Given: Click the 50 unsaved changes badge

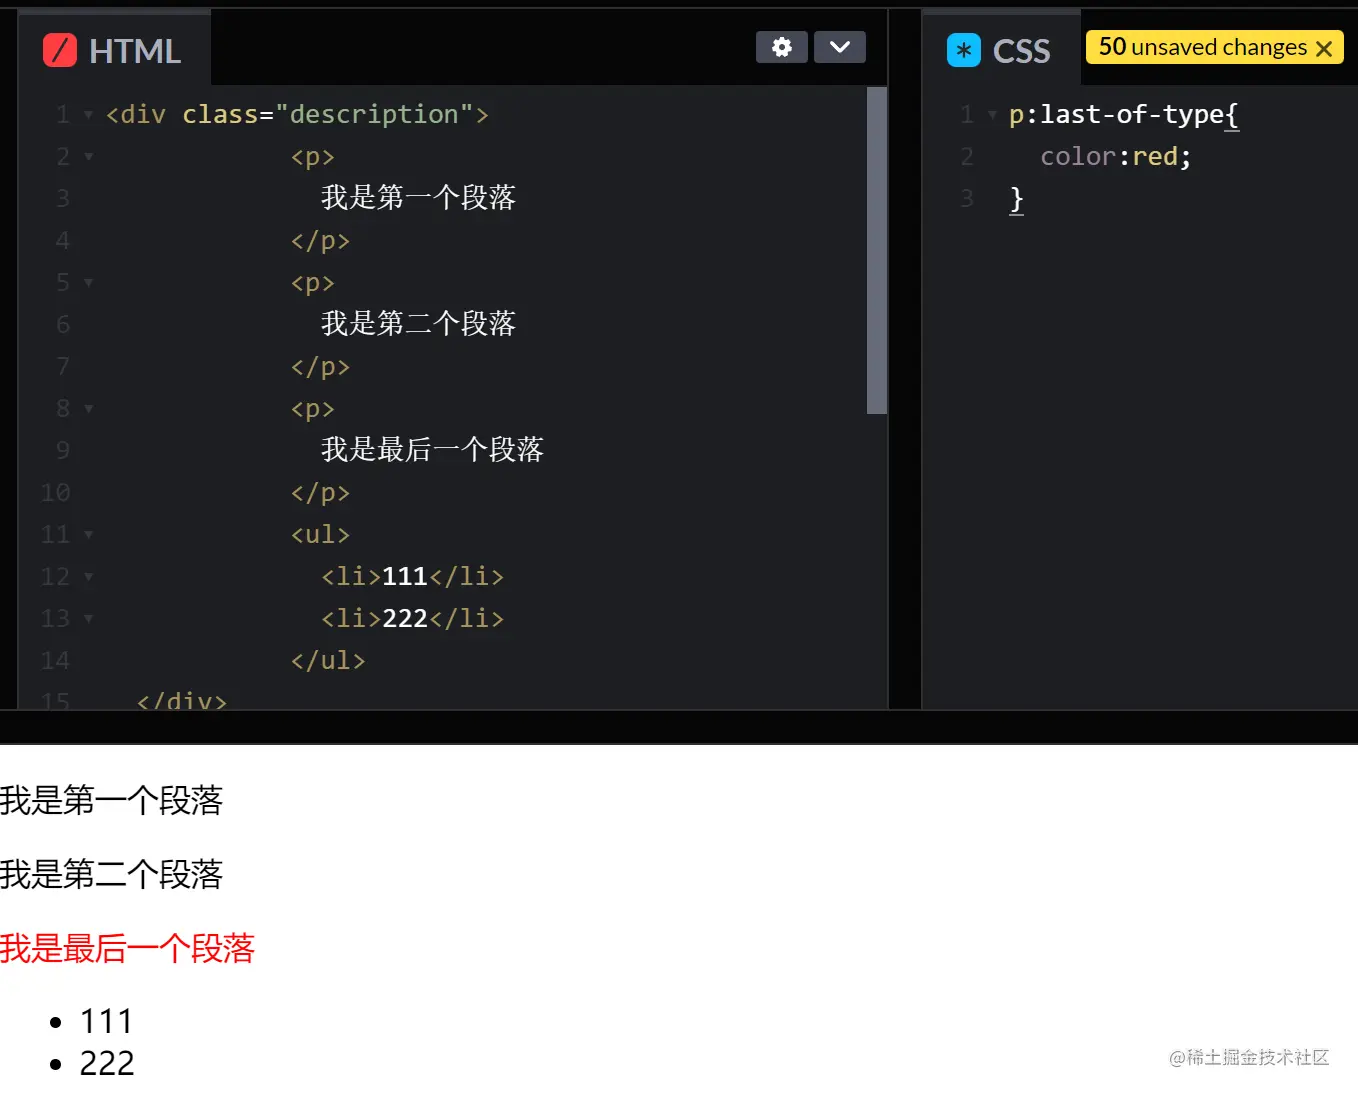Looking at the screenshot, I should 1214,47.
